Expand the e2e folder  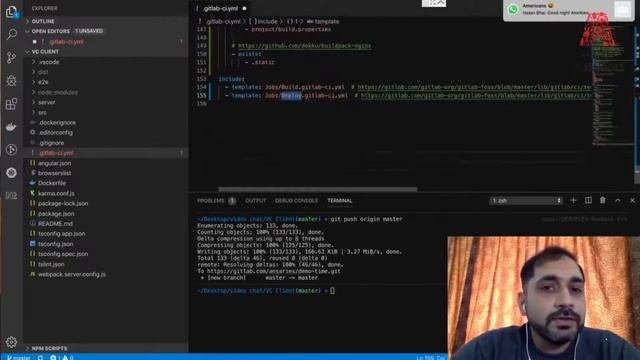(43, 82)
